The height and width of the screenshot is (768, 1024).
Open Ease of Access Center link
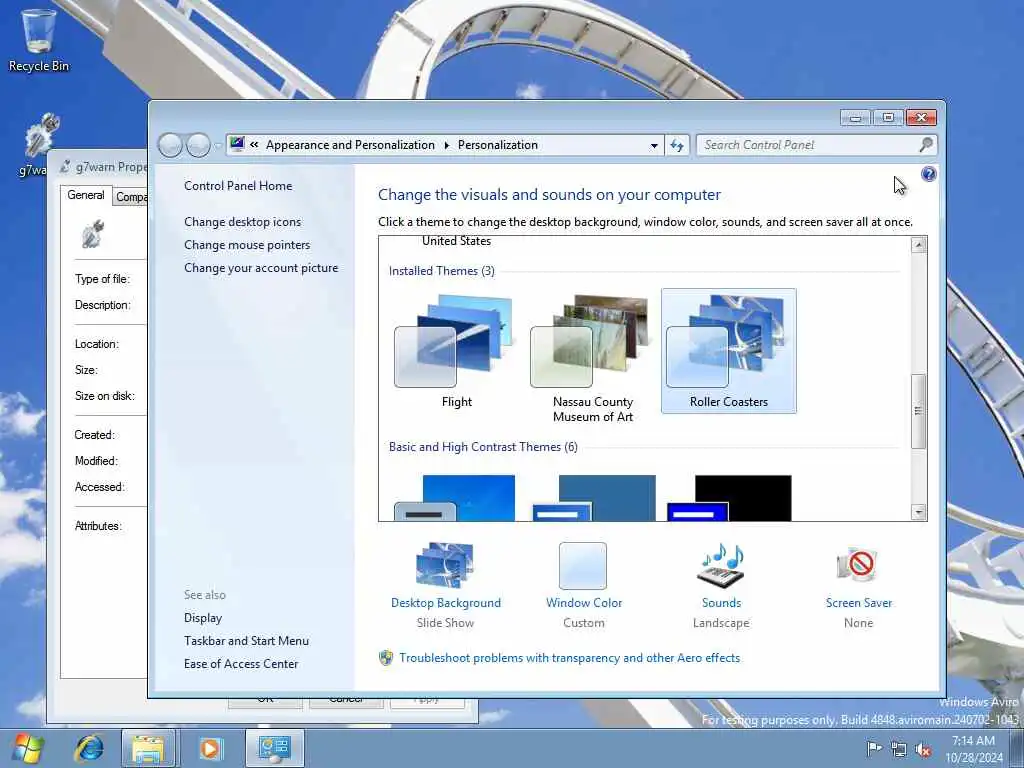(240, 664)
